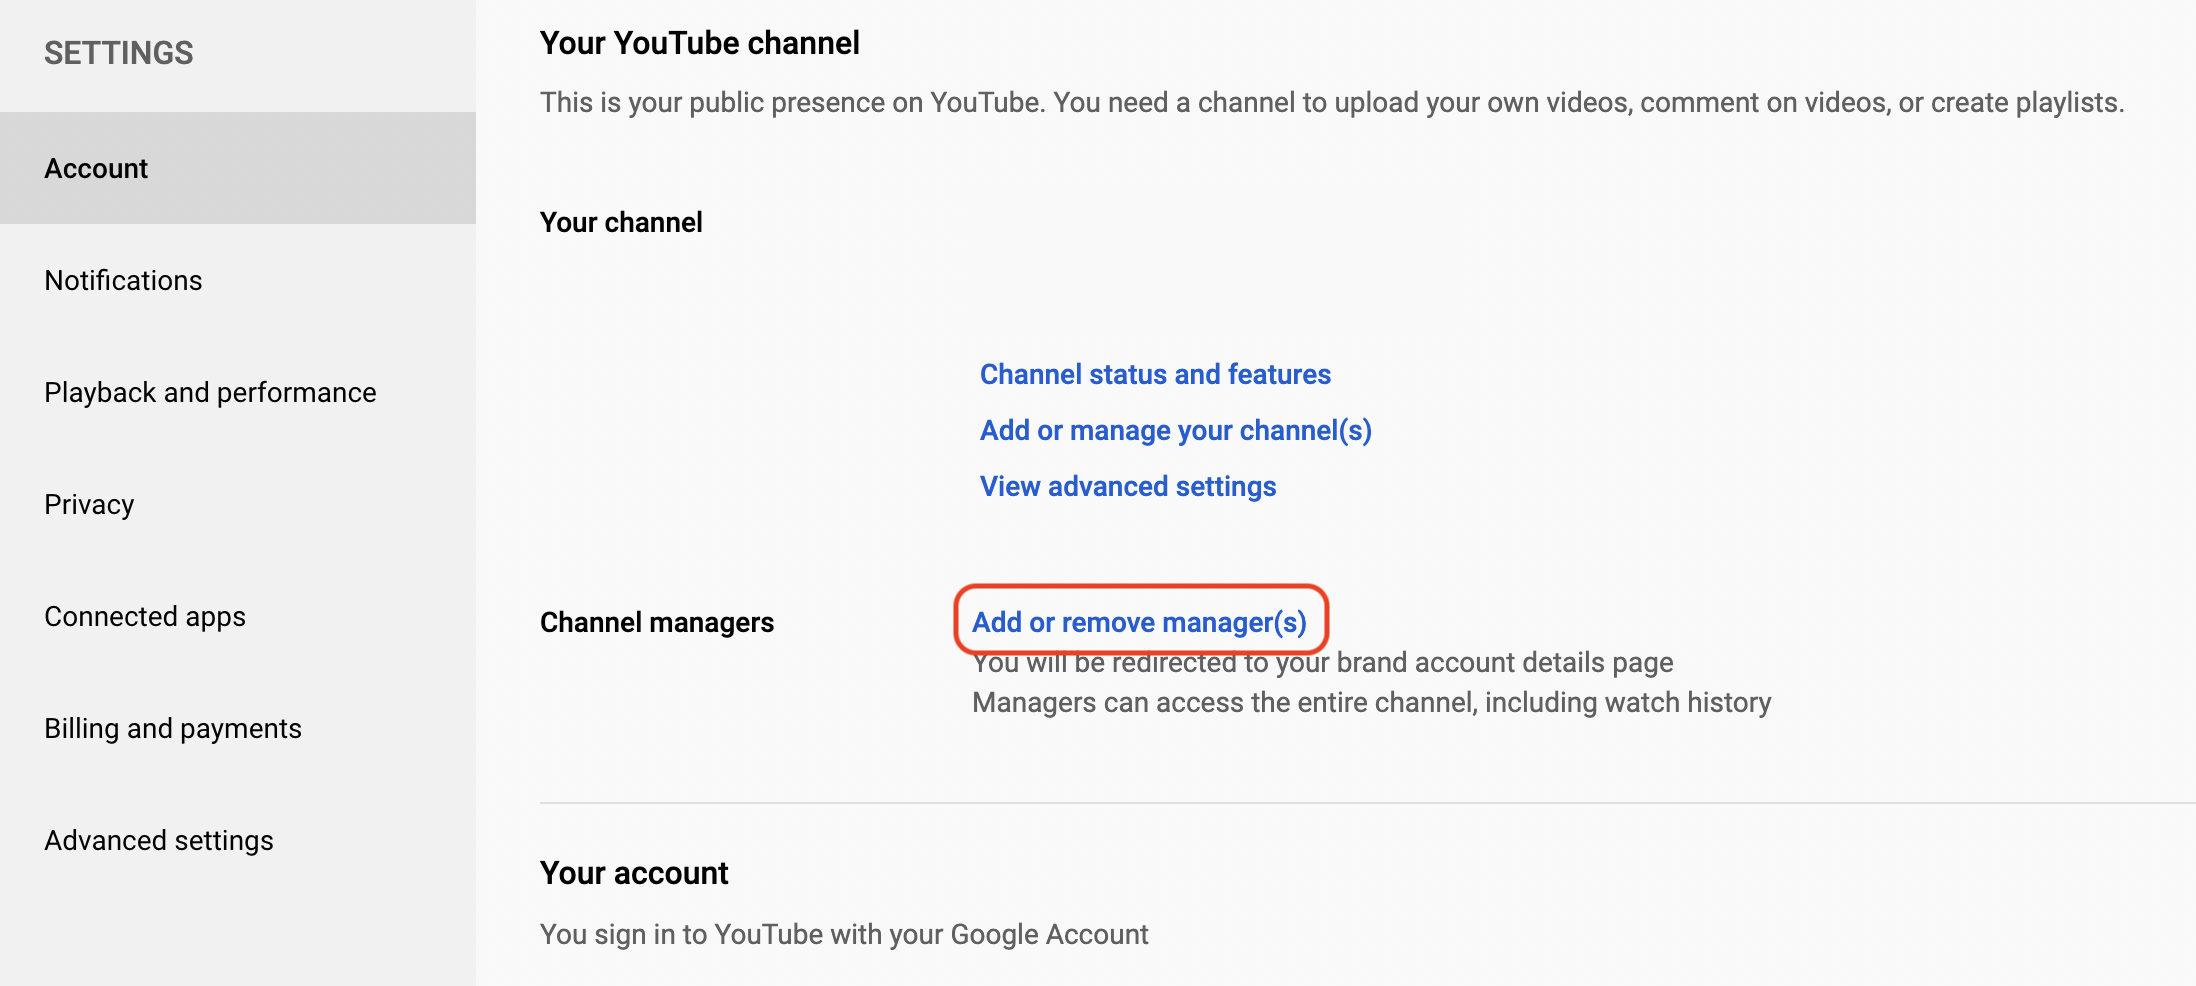Go to Notifications settings
2196x986 pixels.
coord(237,280)
